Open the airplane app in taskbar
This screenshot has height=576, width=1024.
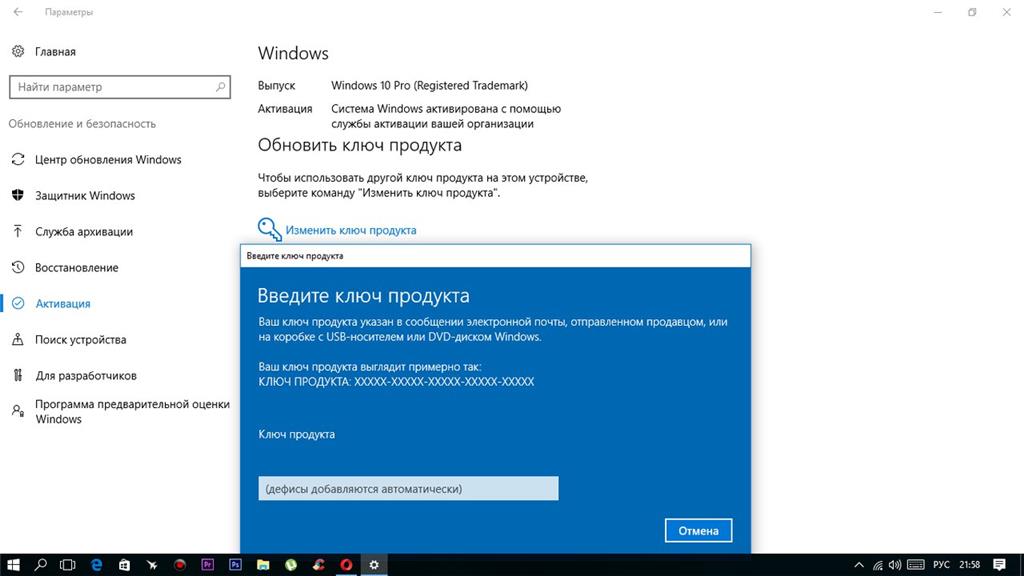tap(152, 565)
